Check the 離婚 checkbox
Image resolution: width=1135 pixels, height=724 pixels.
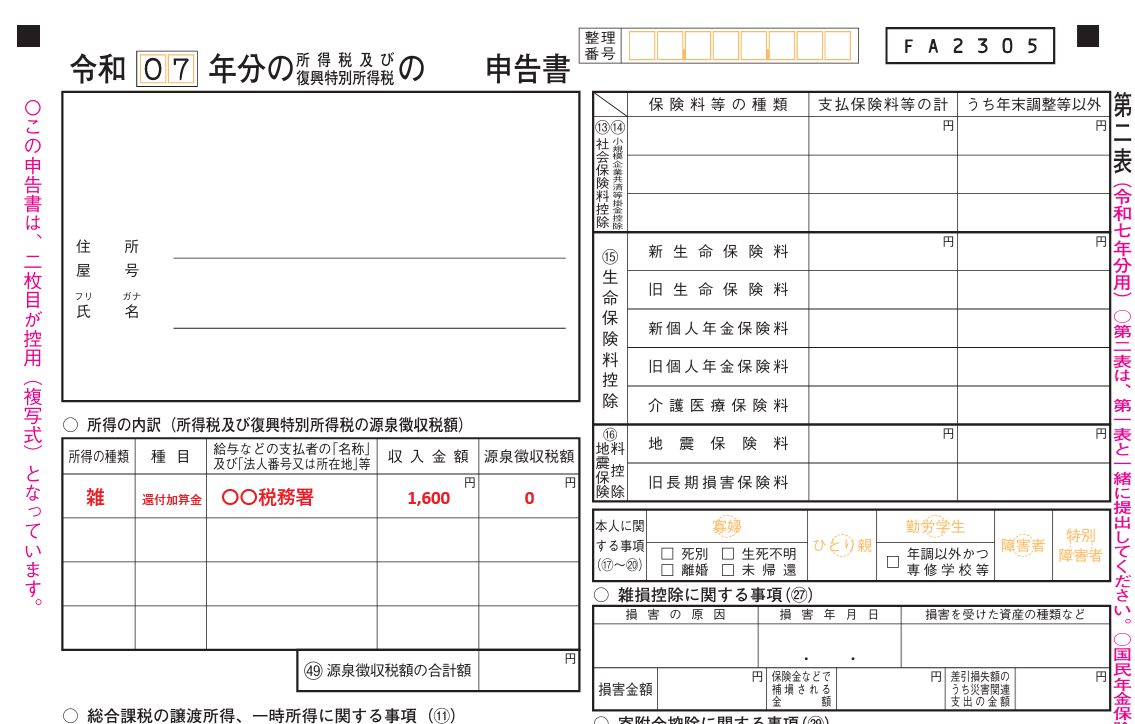(667, 570)
